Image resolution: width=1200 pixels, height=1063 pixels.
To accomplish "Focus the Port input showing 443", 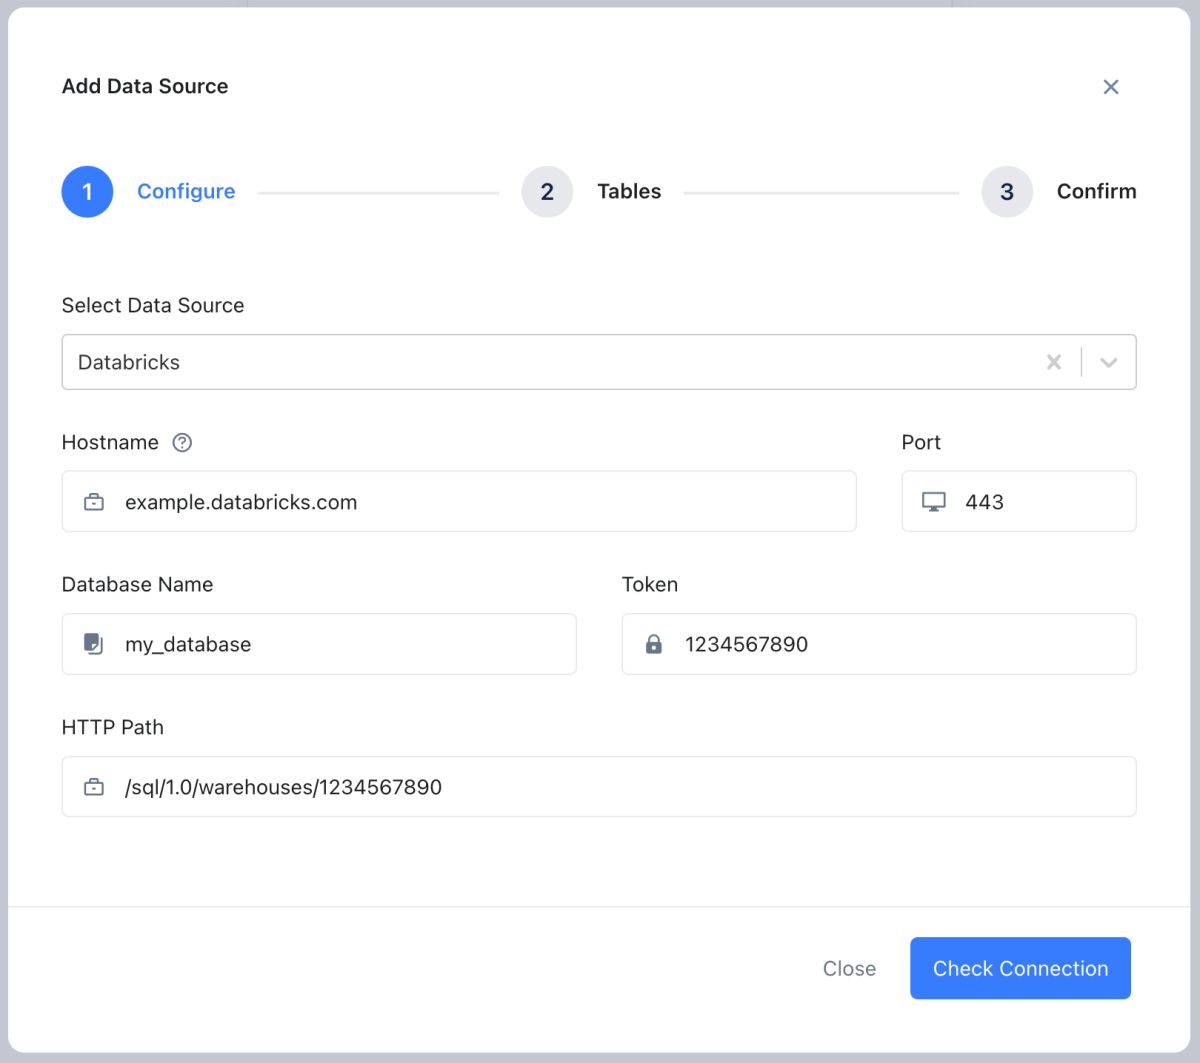I will click(1019, 501).
